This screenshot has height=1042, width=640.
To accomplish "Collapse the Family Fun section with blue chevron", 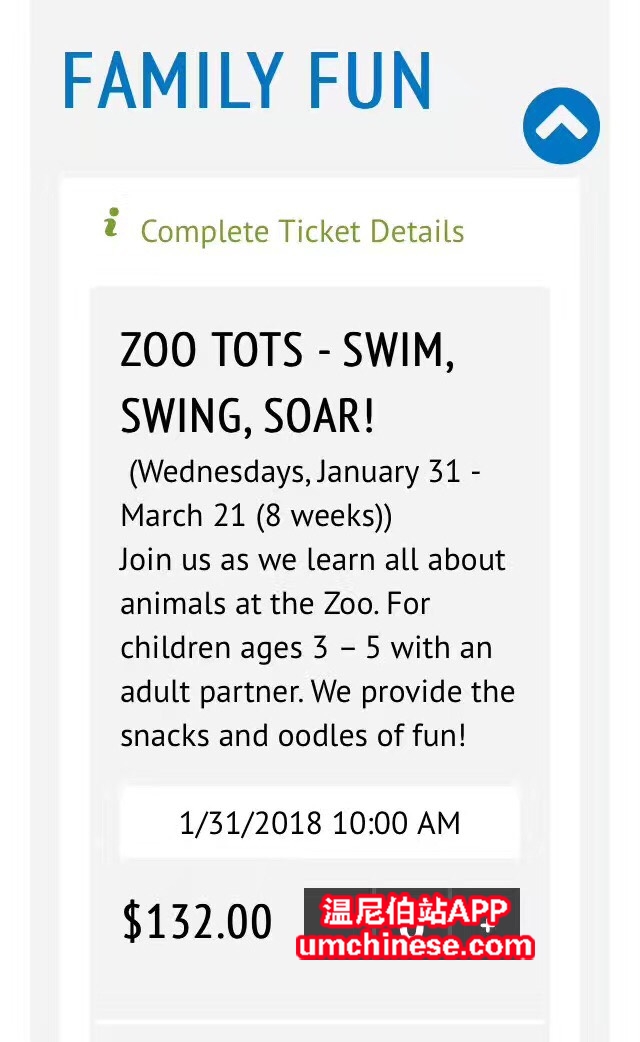I will 561,126.
